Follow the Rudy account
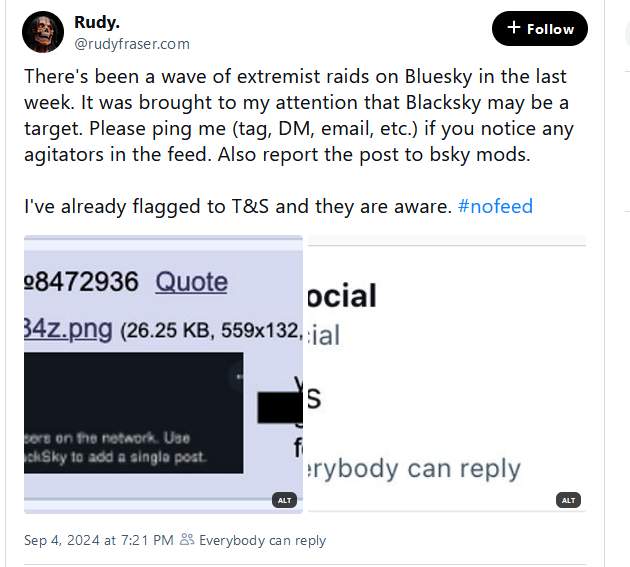This screenshot has height=567, width=630. pyautogui.click(x=540, y=29)
